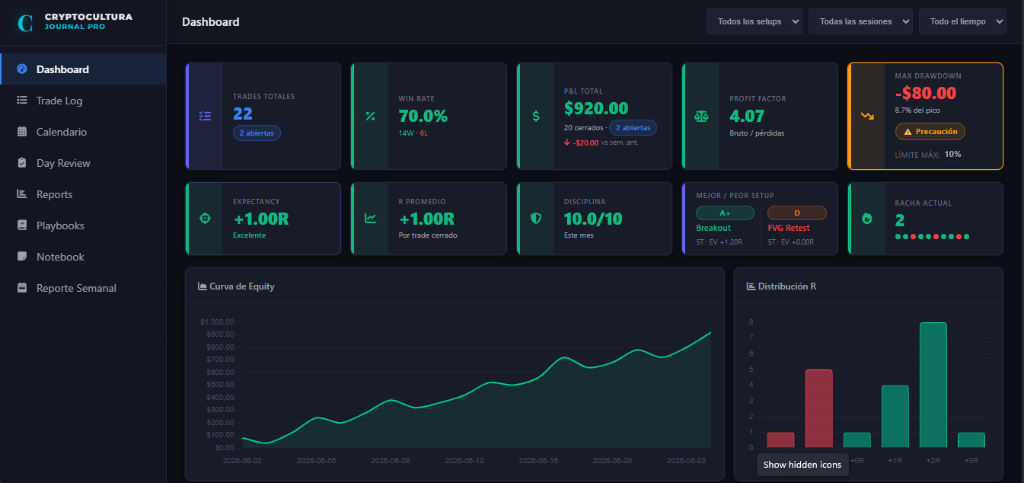Click the Disciplina shield icon

[x=536, y=219]
